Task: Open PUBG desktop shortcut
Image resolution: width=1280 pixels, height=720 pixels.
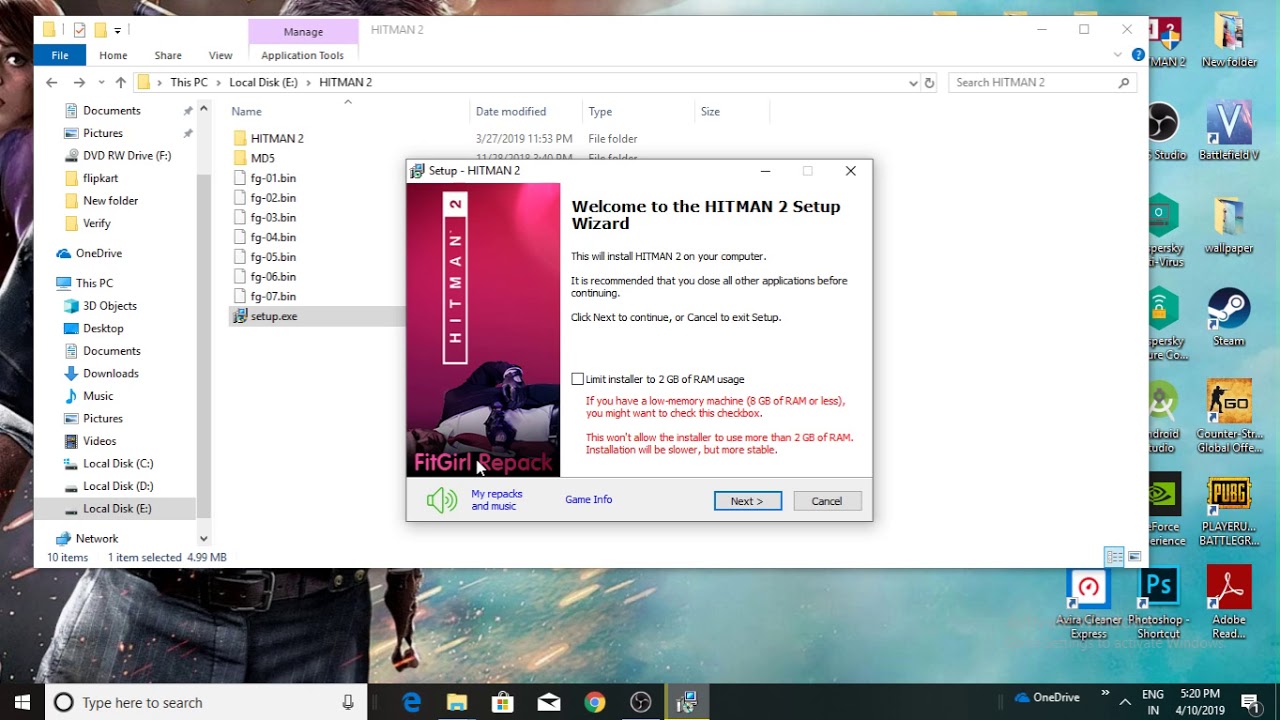Action: [1229, 509]
